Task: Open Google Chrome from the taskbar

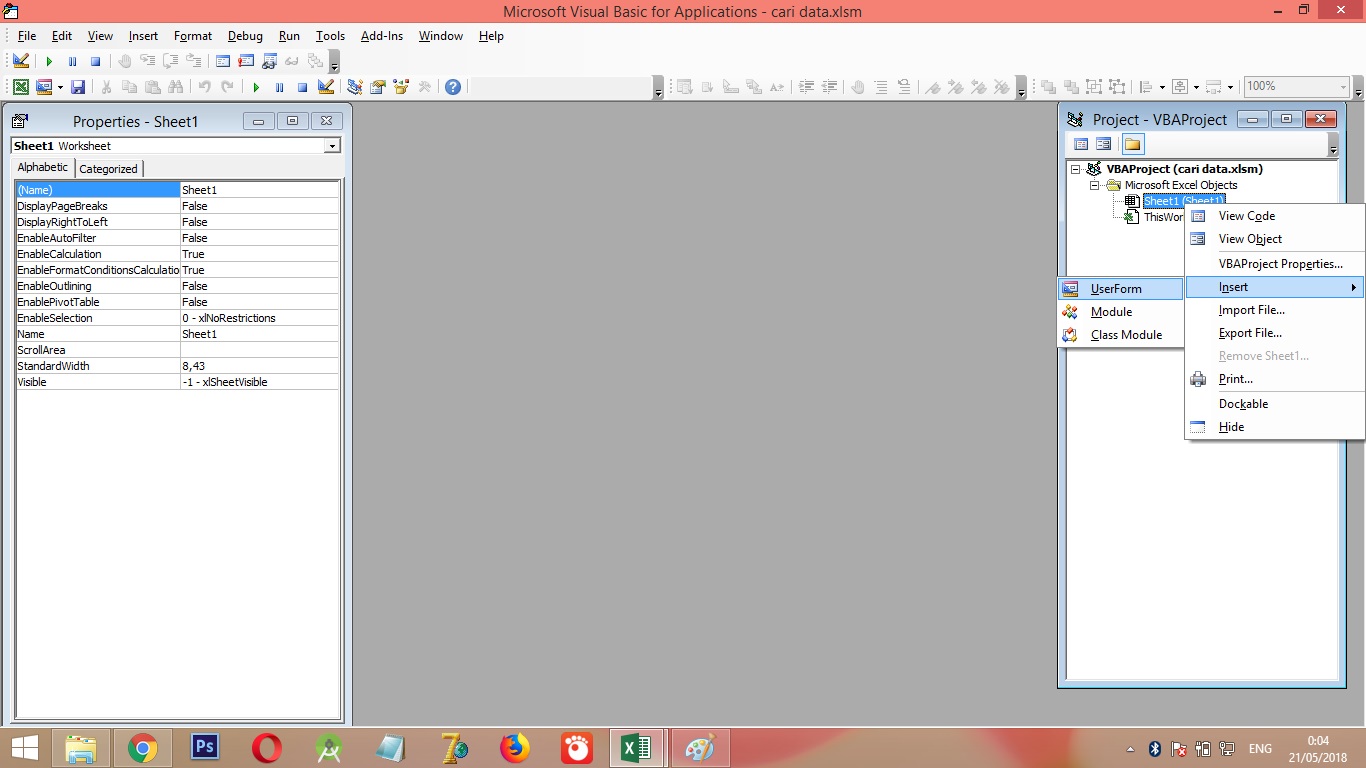Action: [143, 748]
